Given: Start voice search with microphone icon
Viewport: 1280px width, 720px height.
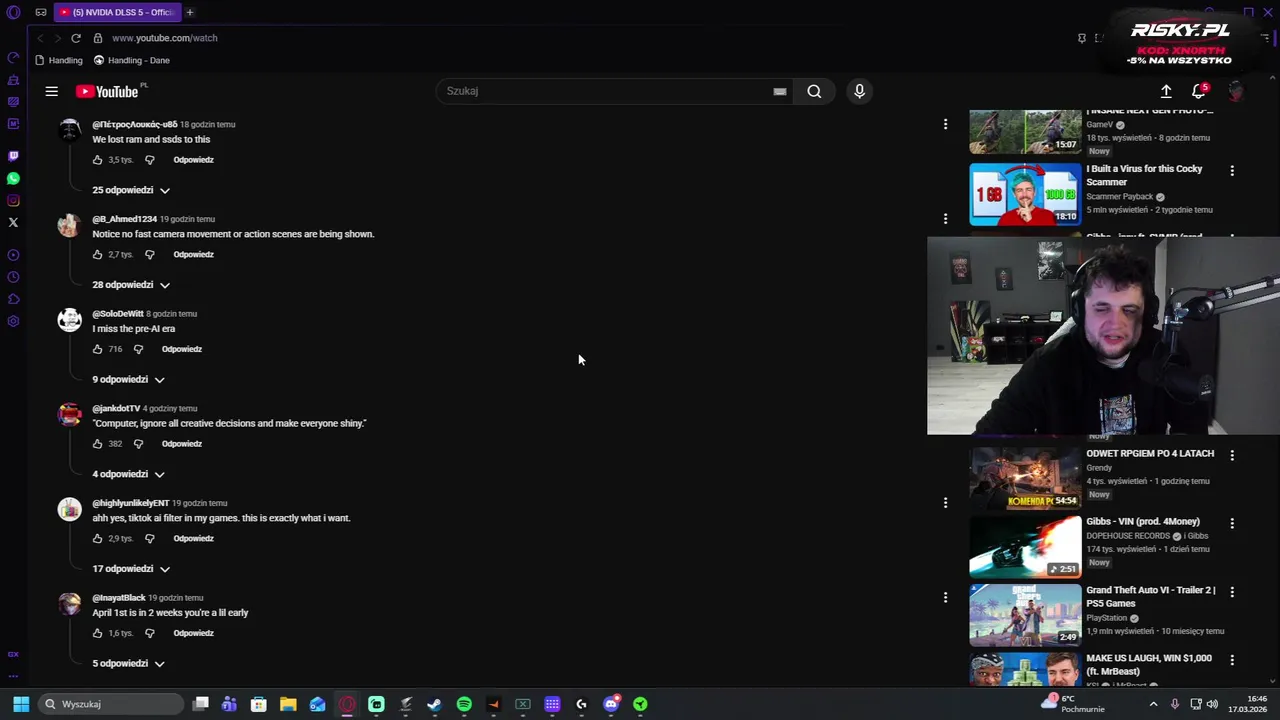Looking at the screenshot, I should click(859, 91).
